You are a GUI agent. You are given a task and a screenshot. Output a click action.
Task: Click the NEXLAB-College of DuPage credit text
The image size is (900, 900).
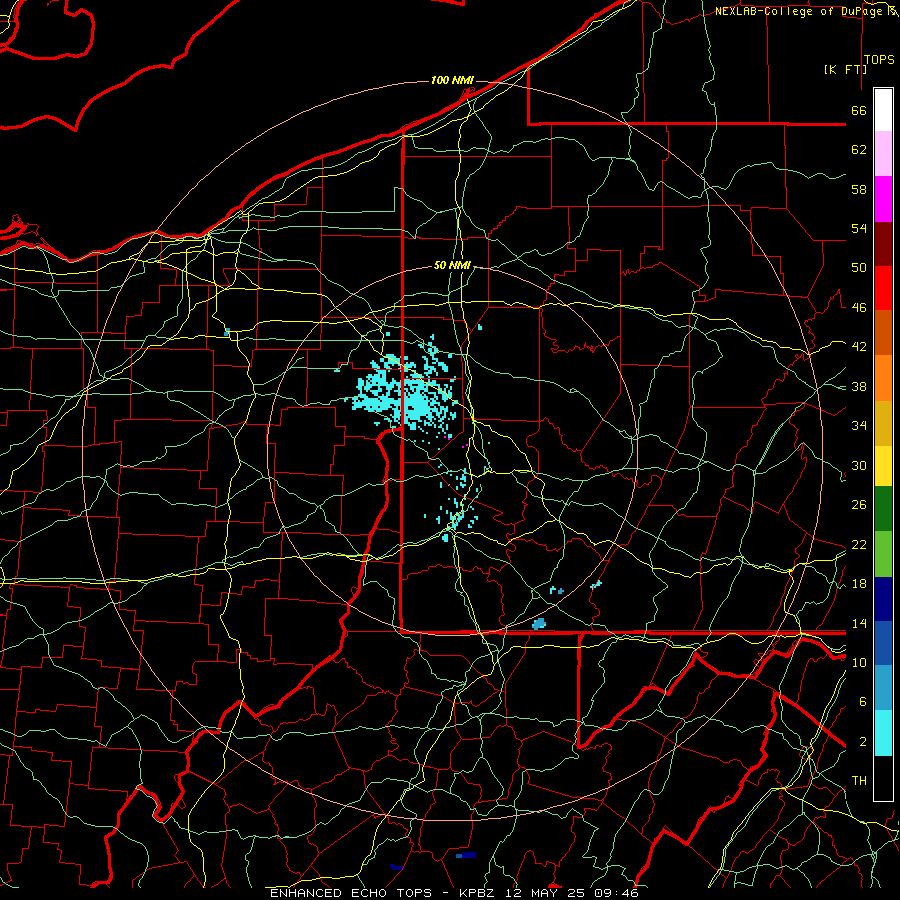[798, 11]
